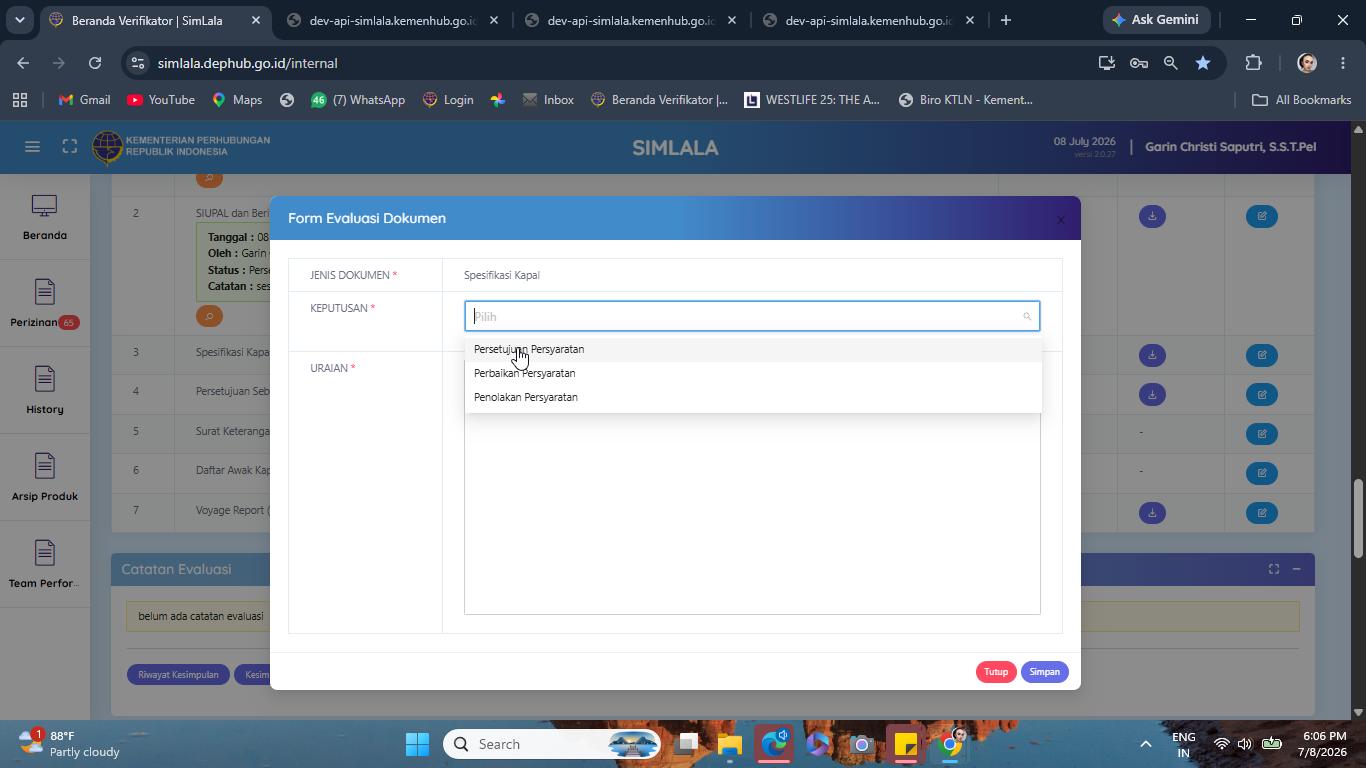Open File Explorer from taskbar

point(729,744)
